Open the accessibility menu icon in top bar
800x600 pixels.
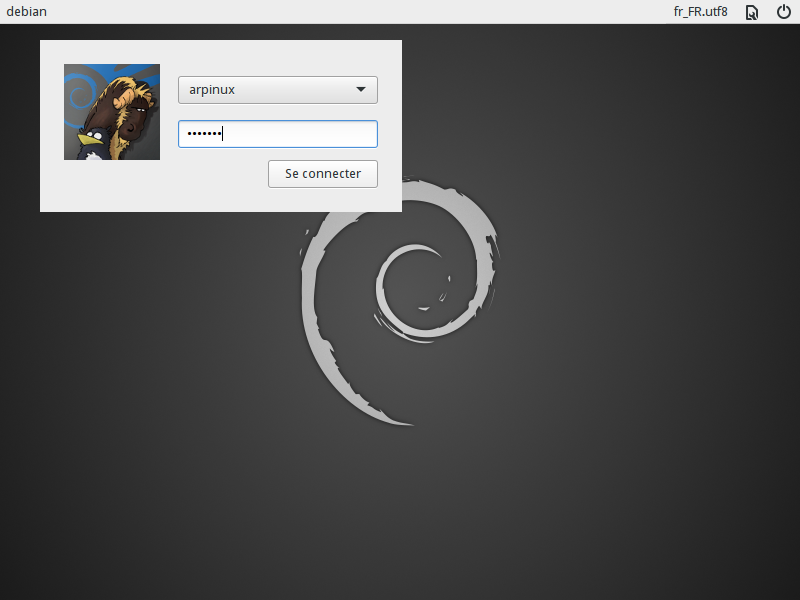tap(752, 12)
